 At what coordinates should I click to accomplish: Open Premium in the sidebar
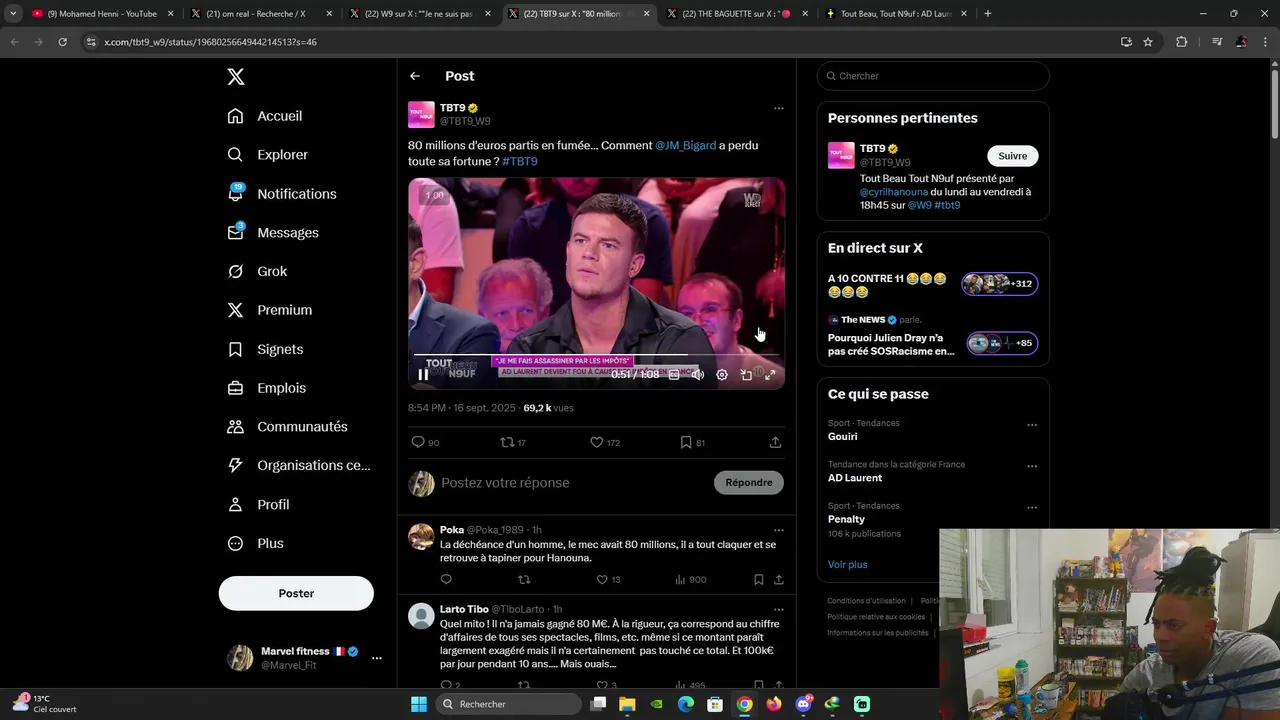coord(270,310)
